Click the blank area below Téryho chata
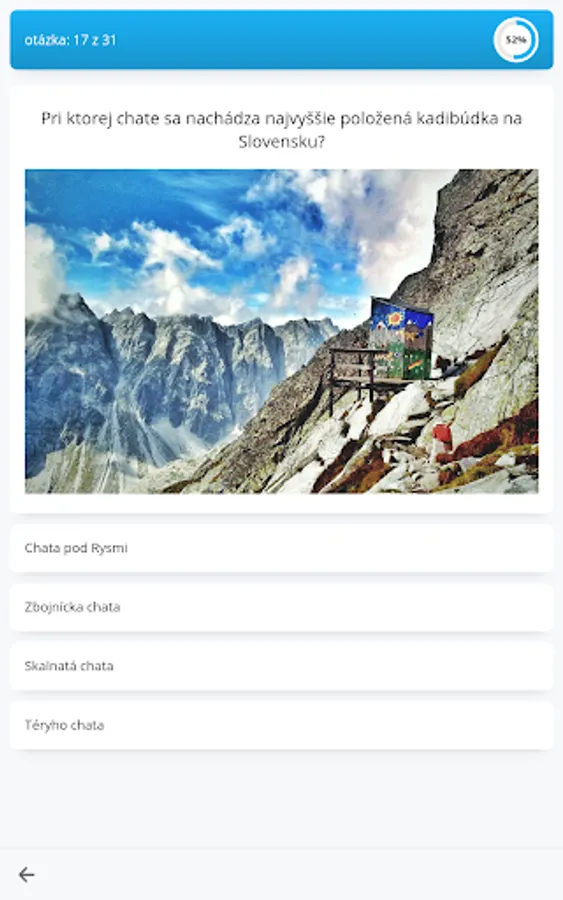Screen dimensions: 563x900 (x=281, y=798)
